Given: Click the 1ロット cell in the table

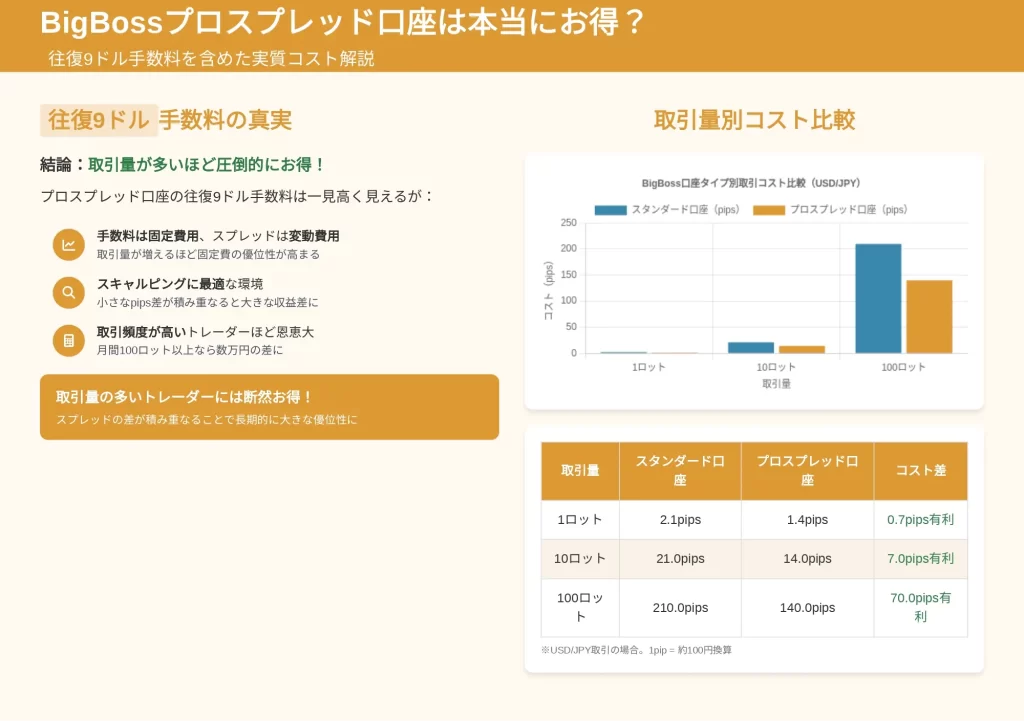Looking at the screenshot, I should pos(580,520).
